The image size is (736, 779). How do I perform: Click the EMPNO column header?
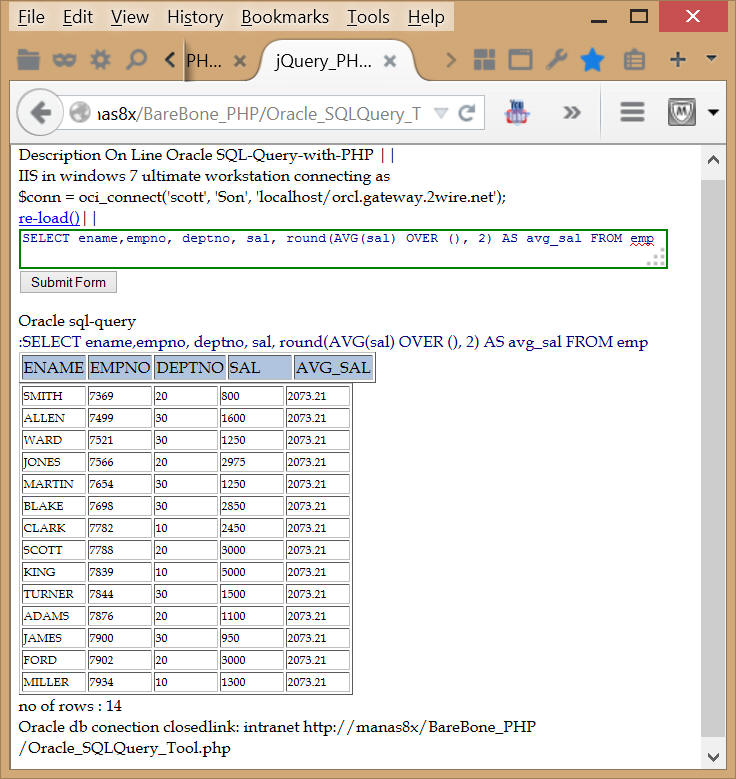[120, 368]
